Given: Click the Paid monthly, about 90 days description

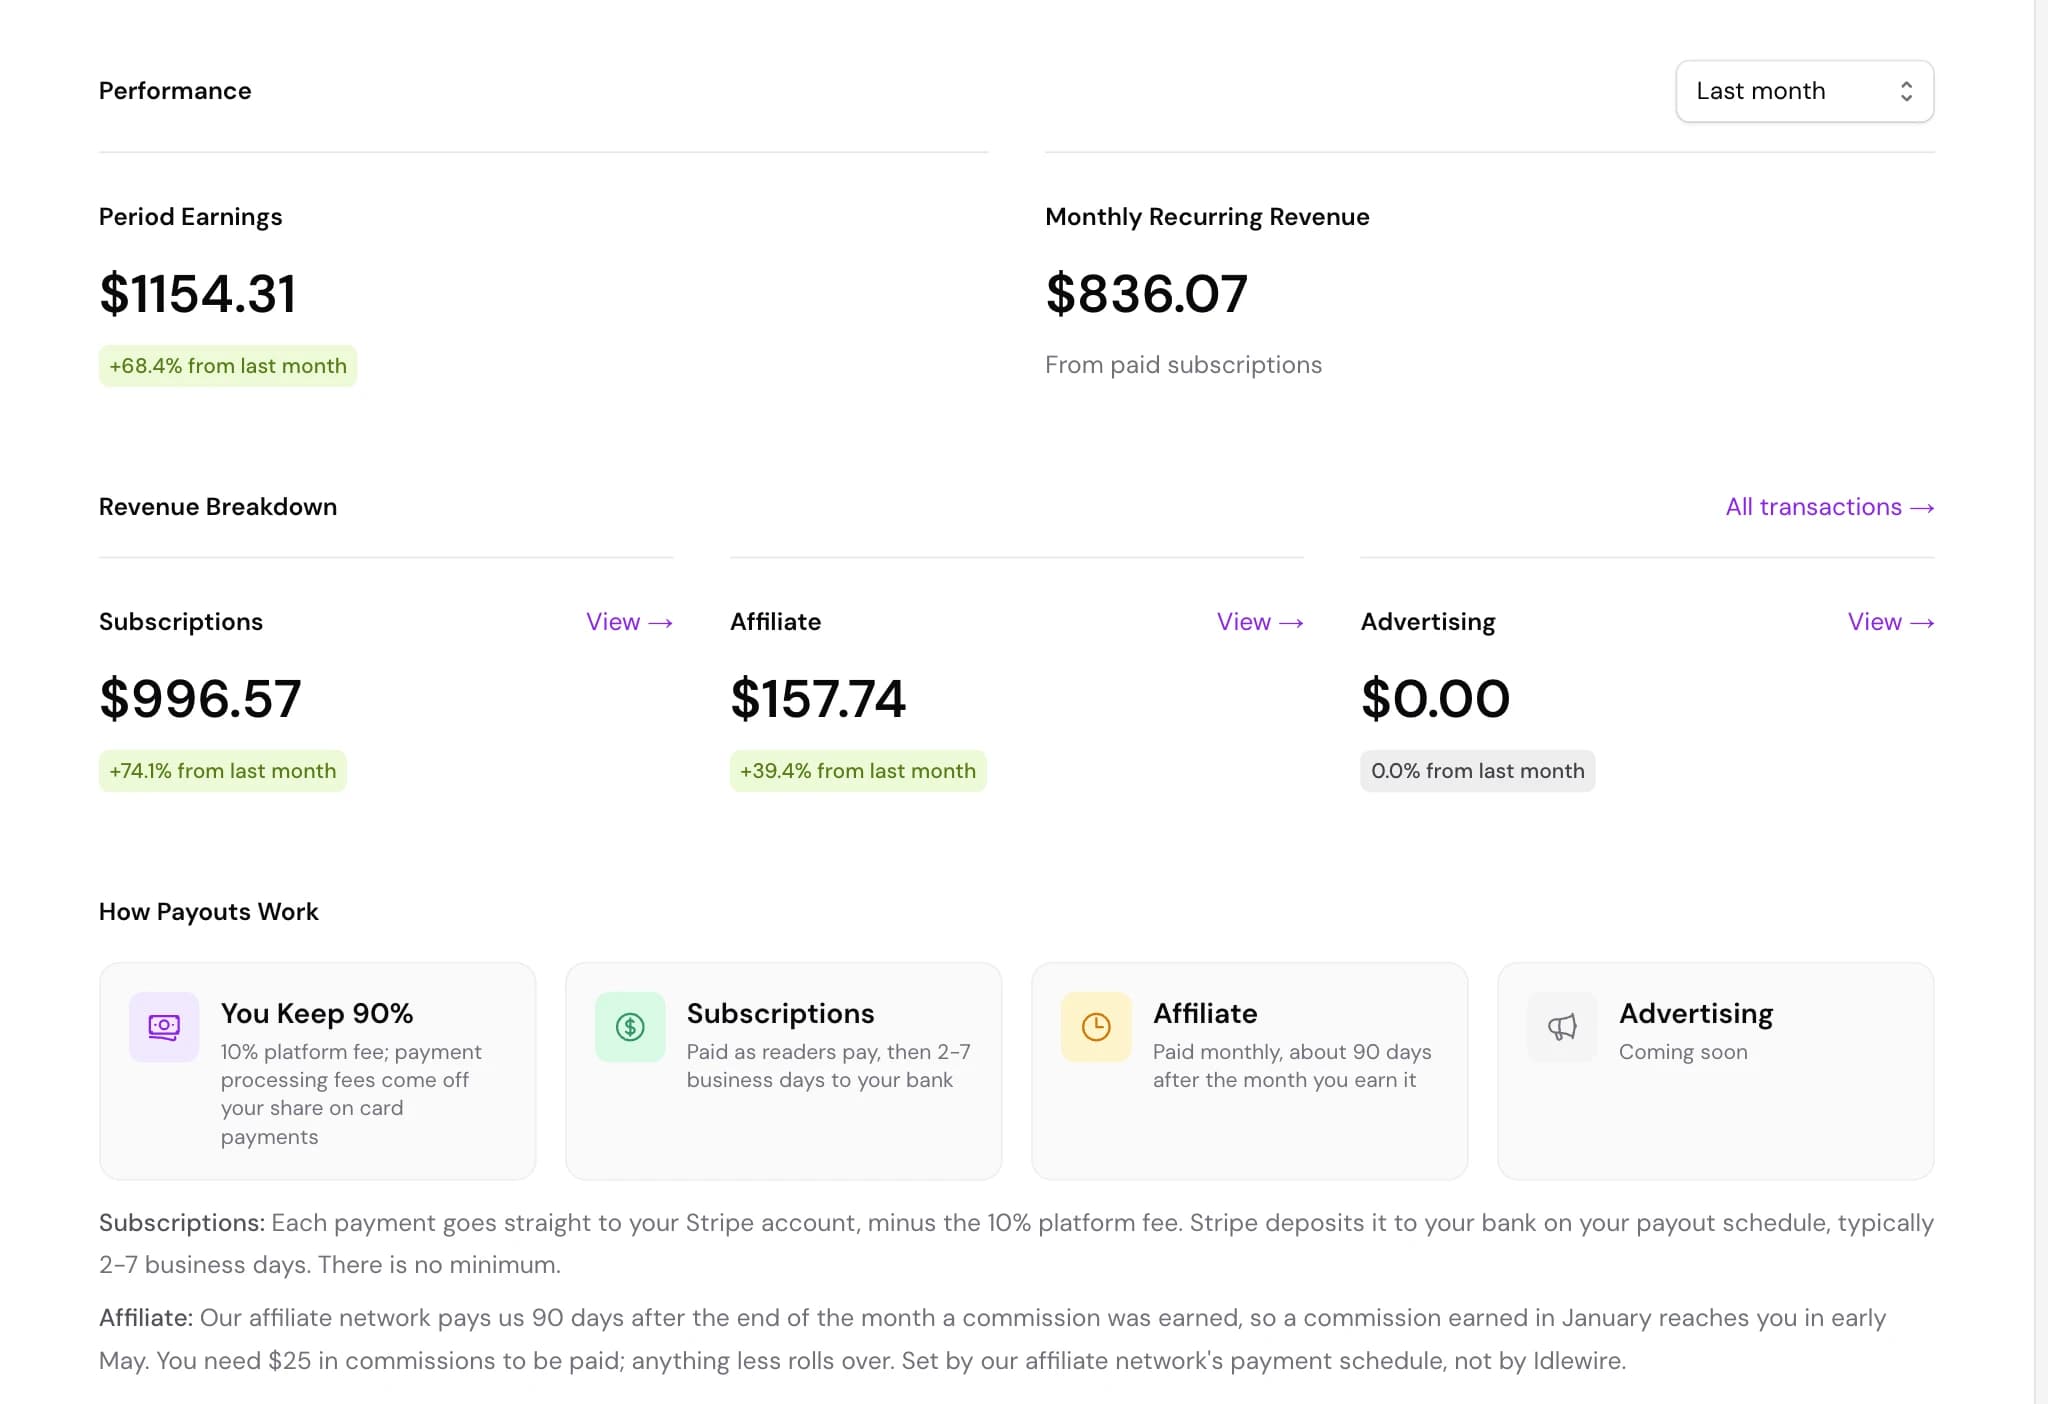Looking at the screenshot, I should pyautogui.click(x=1292, y=1066).
